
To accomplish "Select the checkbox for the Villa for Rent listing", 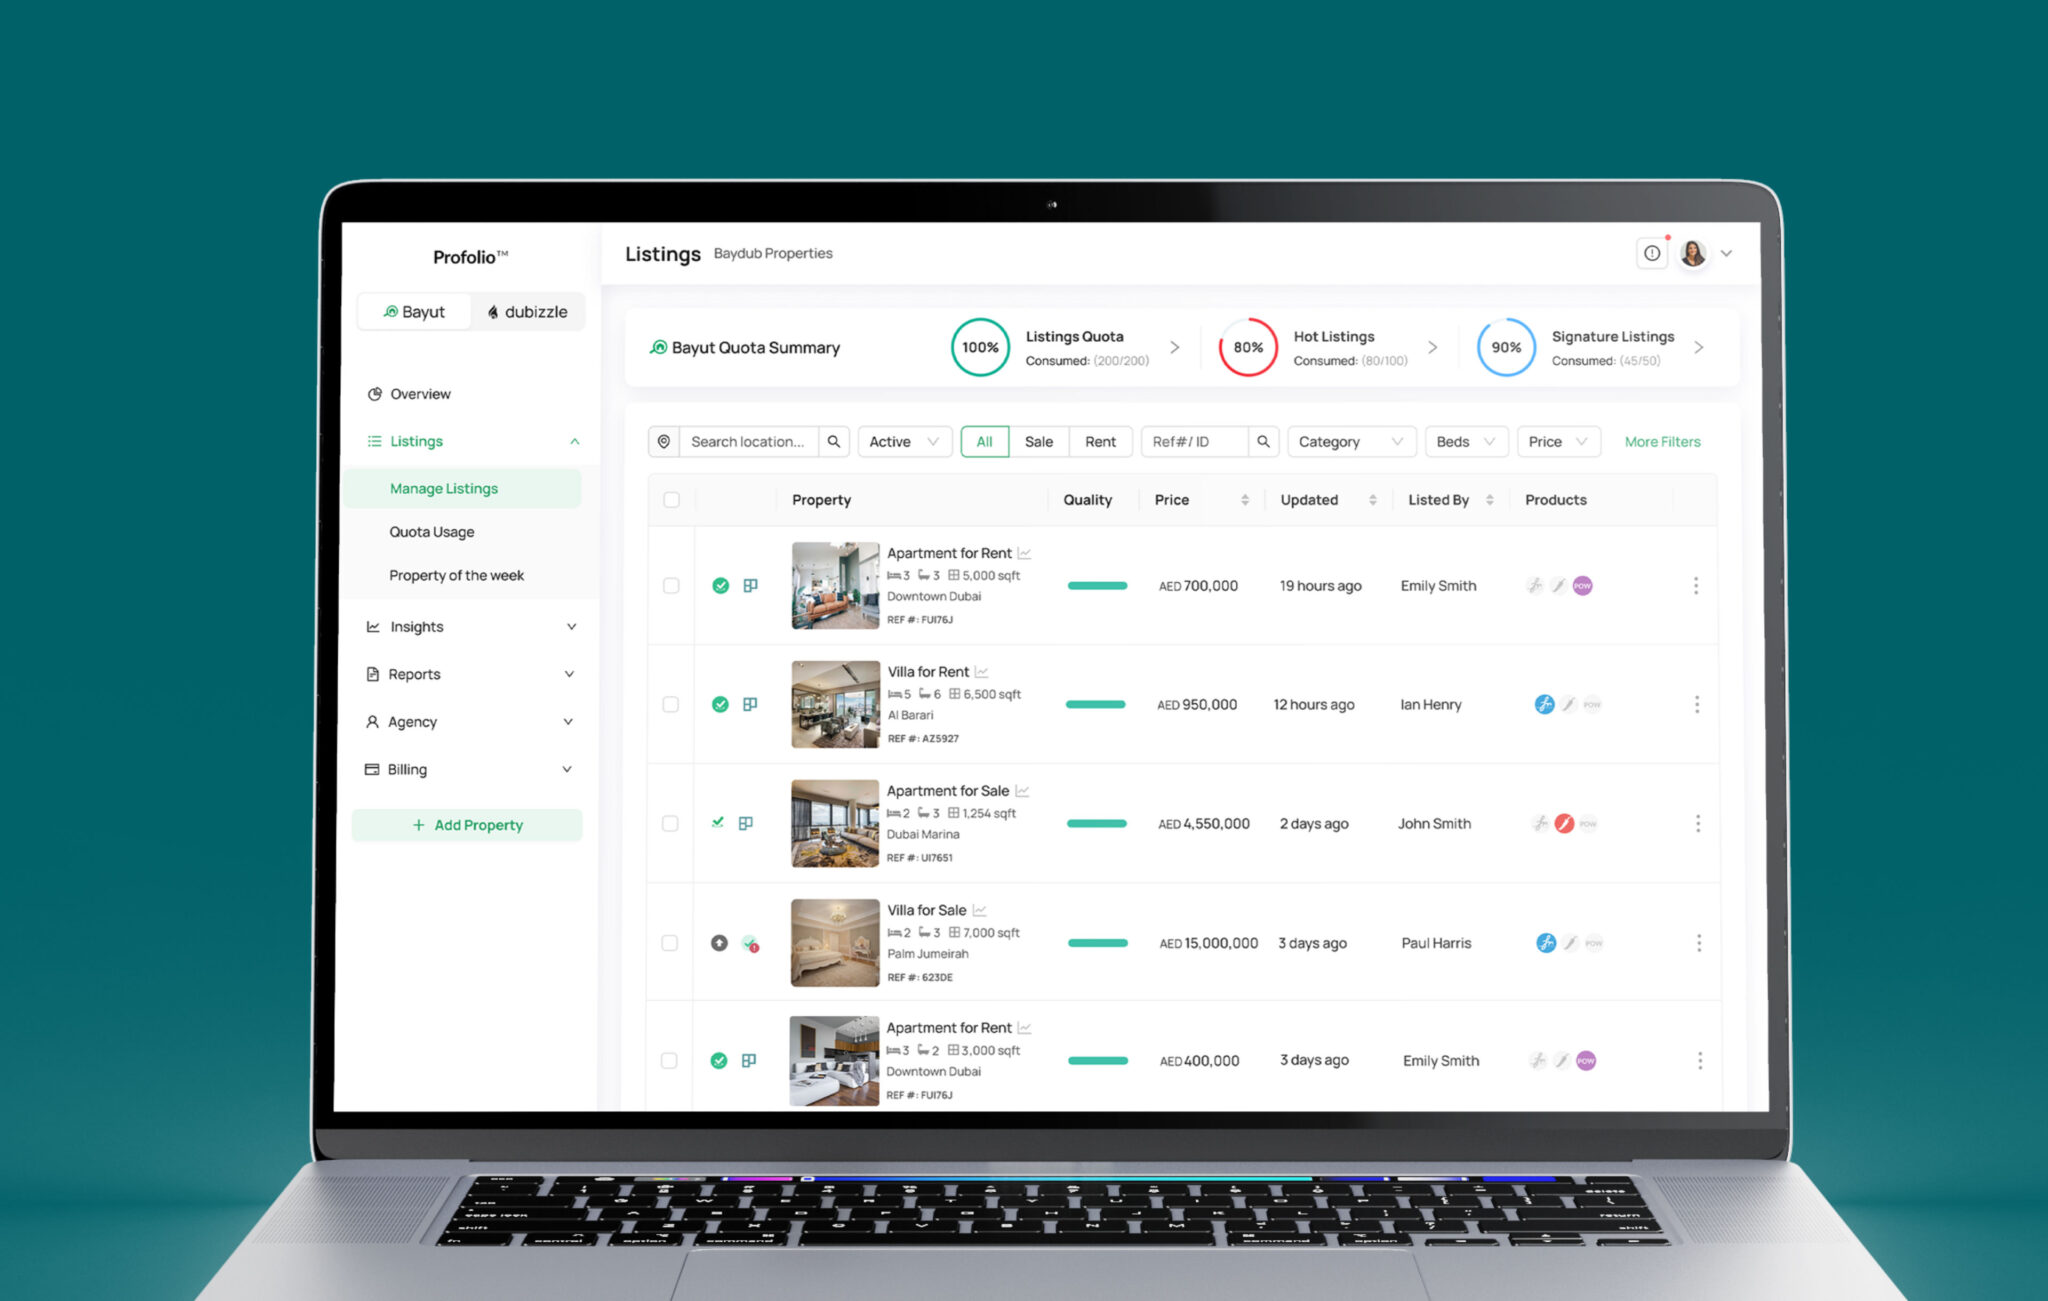I will pyautogui.click(x=671, y=704).
